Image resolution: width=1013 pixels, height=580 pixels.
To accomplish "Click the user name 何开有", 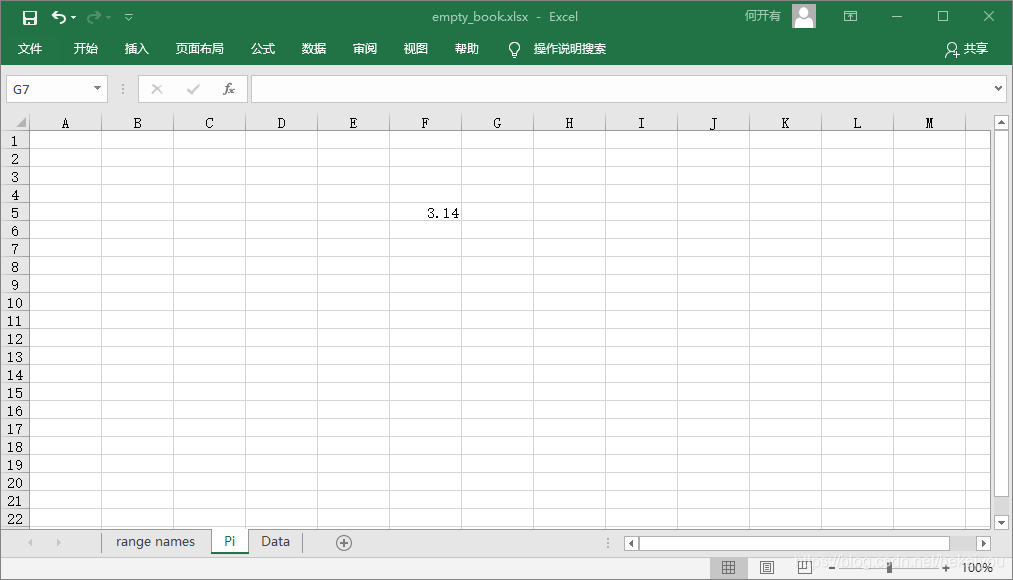I will pos(762,16).
